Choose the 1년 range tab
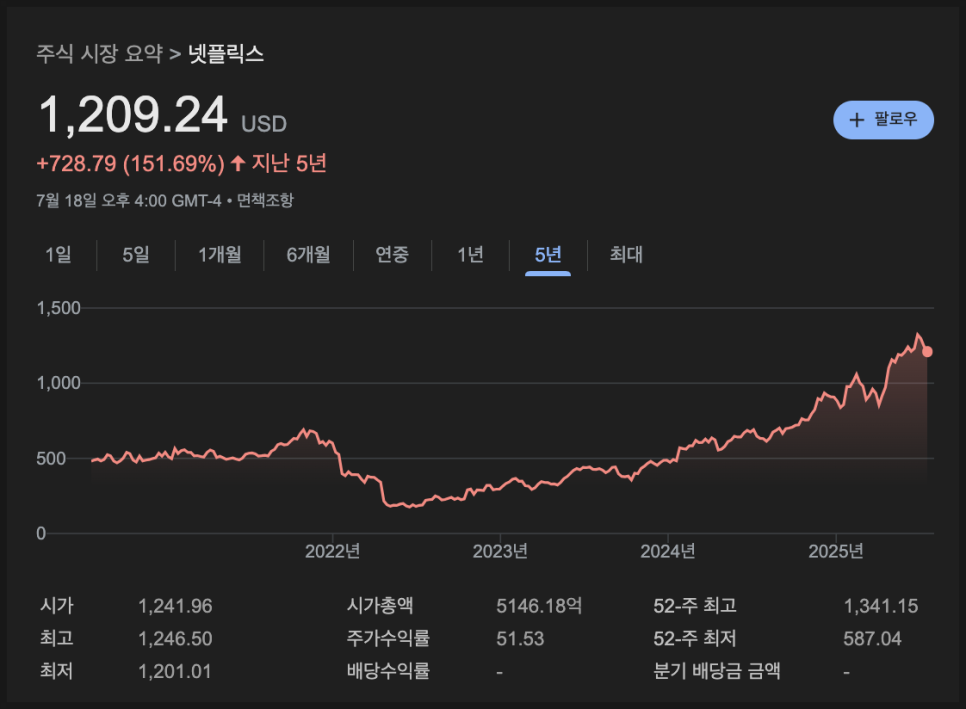966x709 pixels. [470, 254]
